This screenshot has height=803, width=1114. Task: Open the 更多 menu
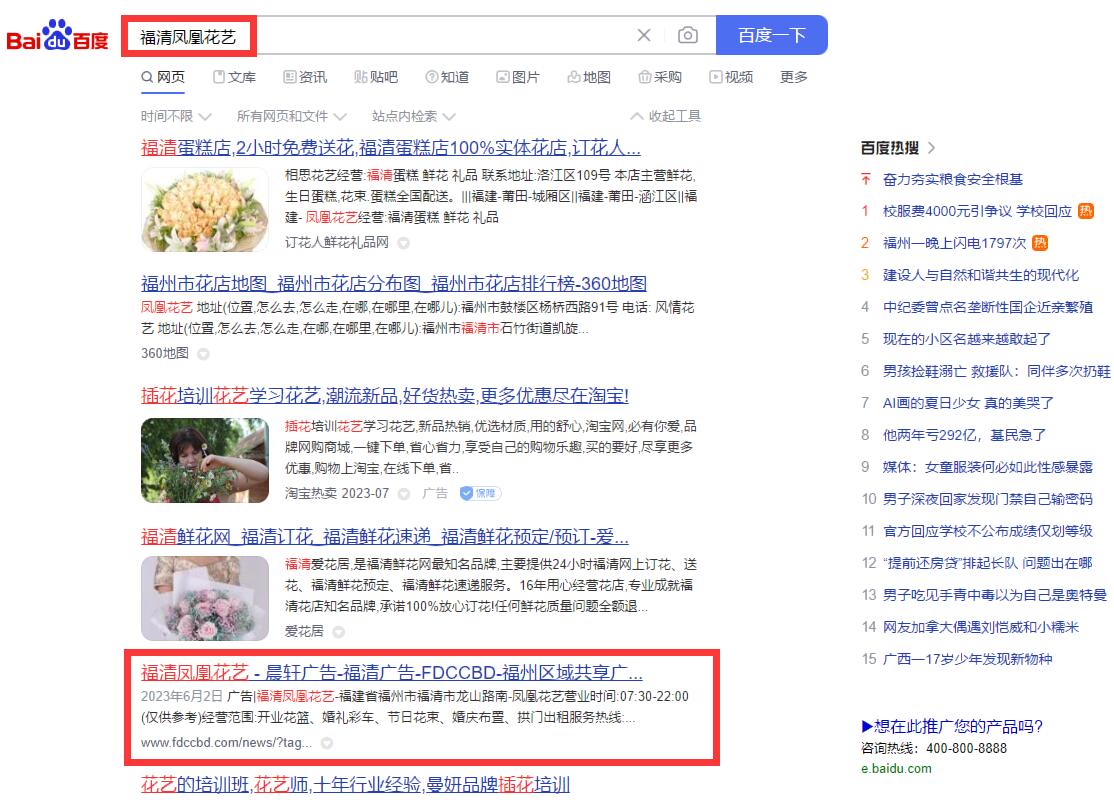coord(794,77)
